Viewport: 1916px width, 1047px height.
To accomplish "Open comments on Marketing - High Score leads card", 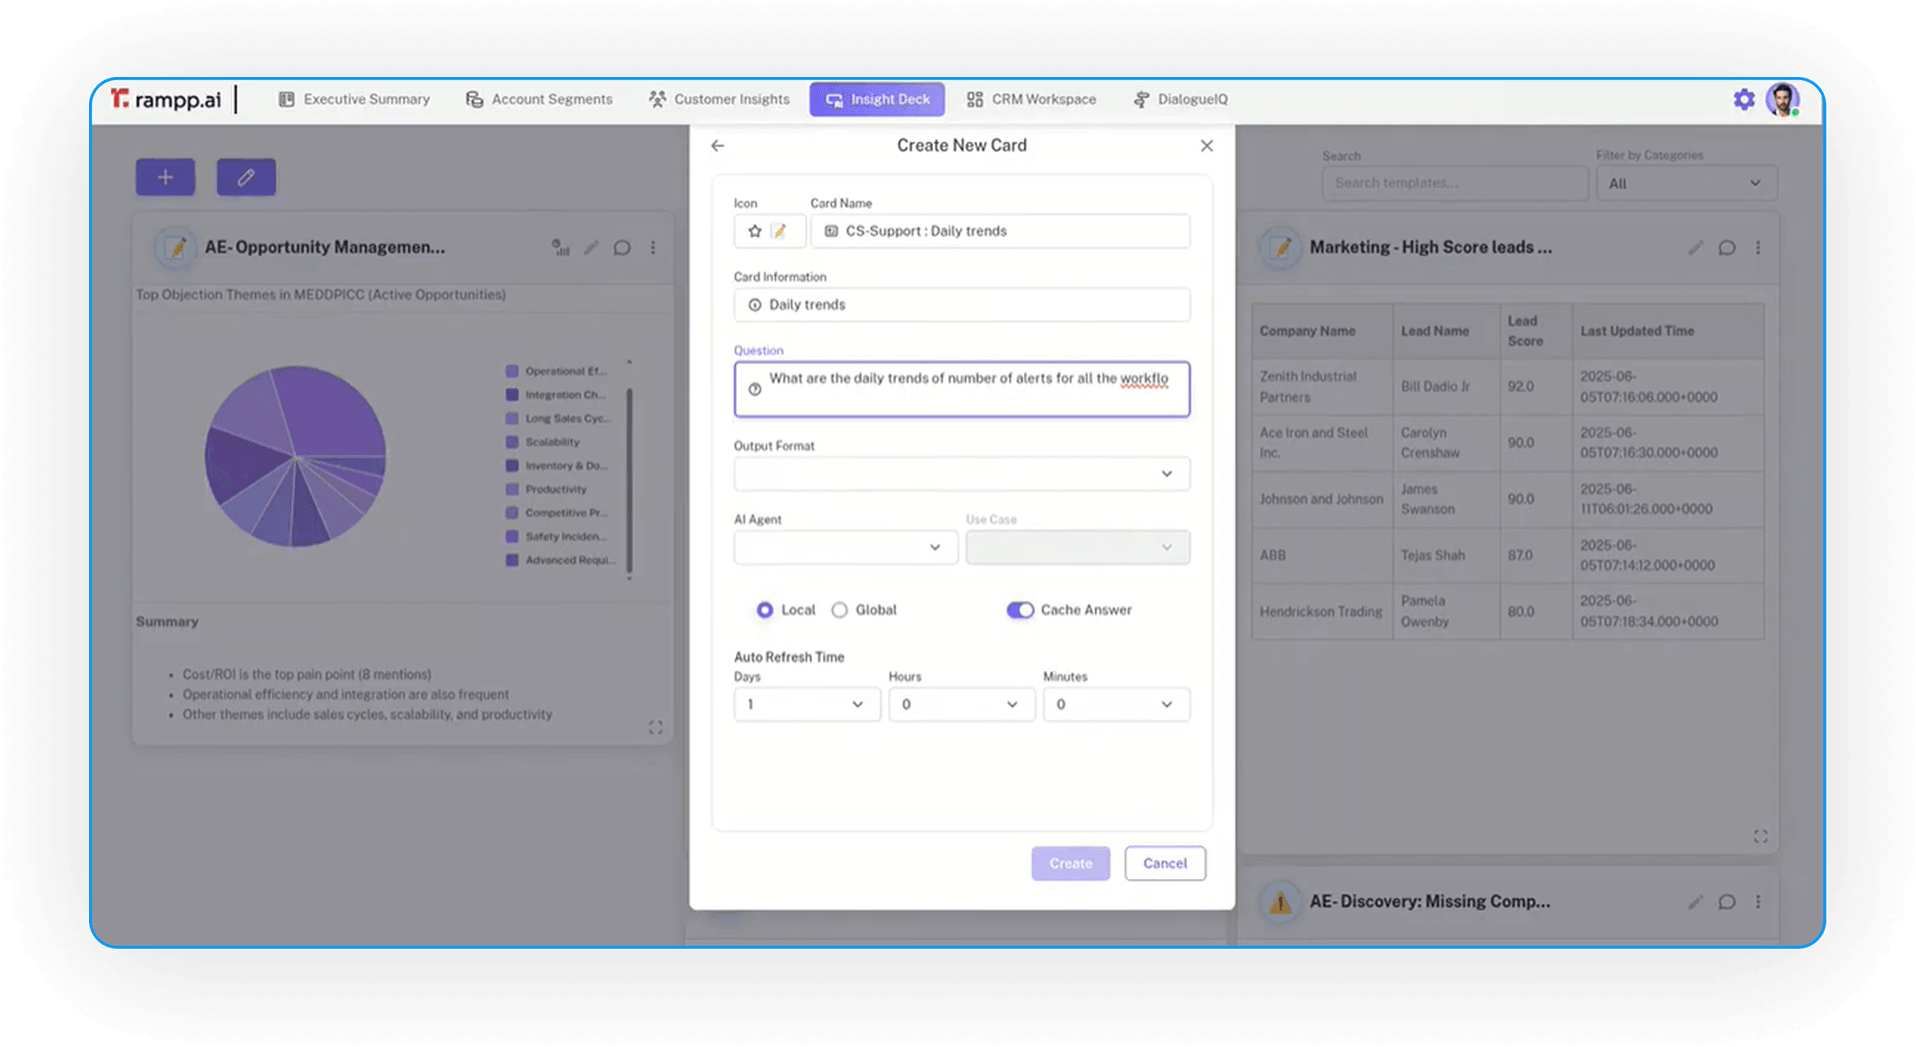I will [x=1726, y=248].
